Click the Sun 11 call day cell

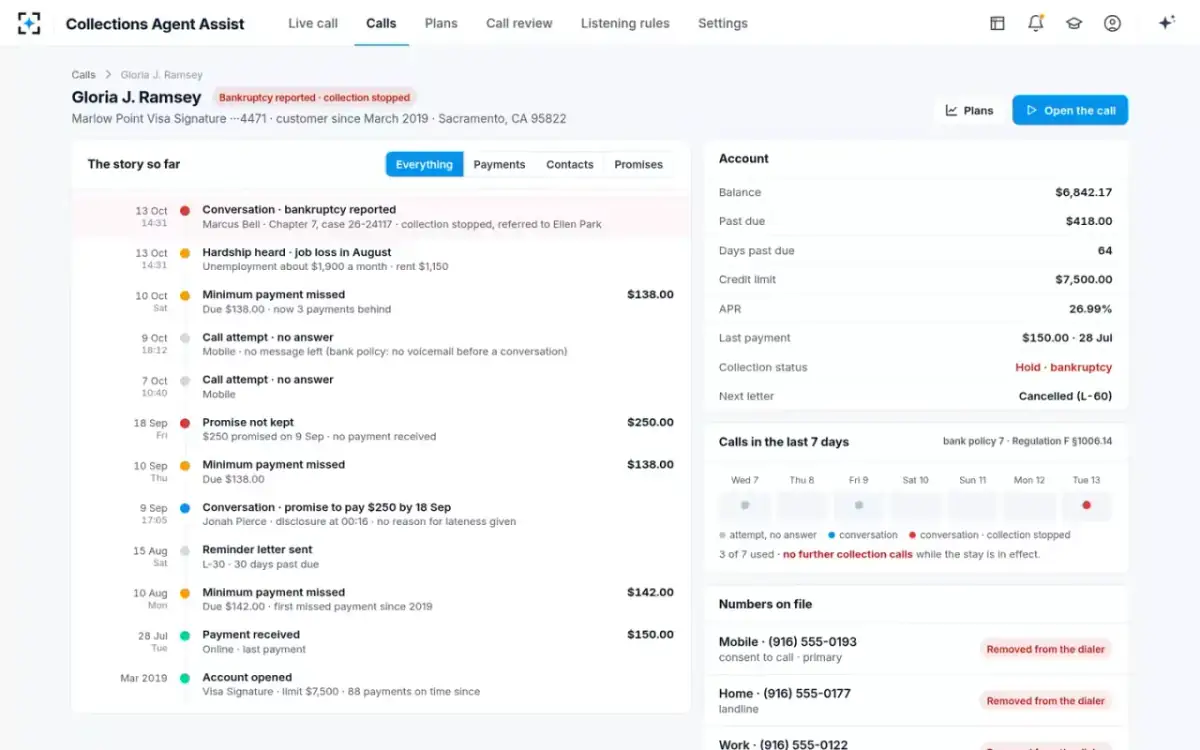pyautogui.click(x=973, y=505)
